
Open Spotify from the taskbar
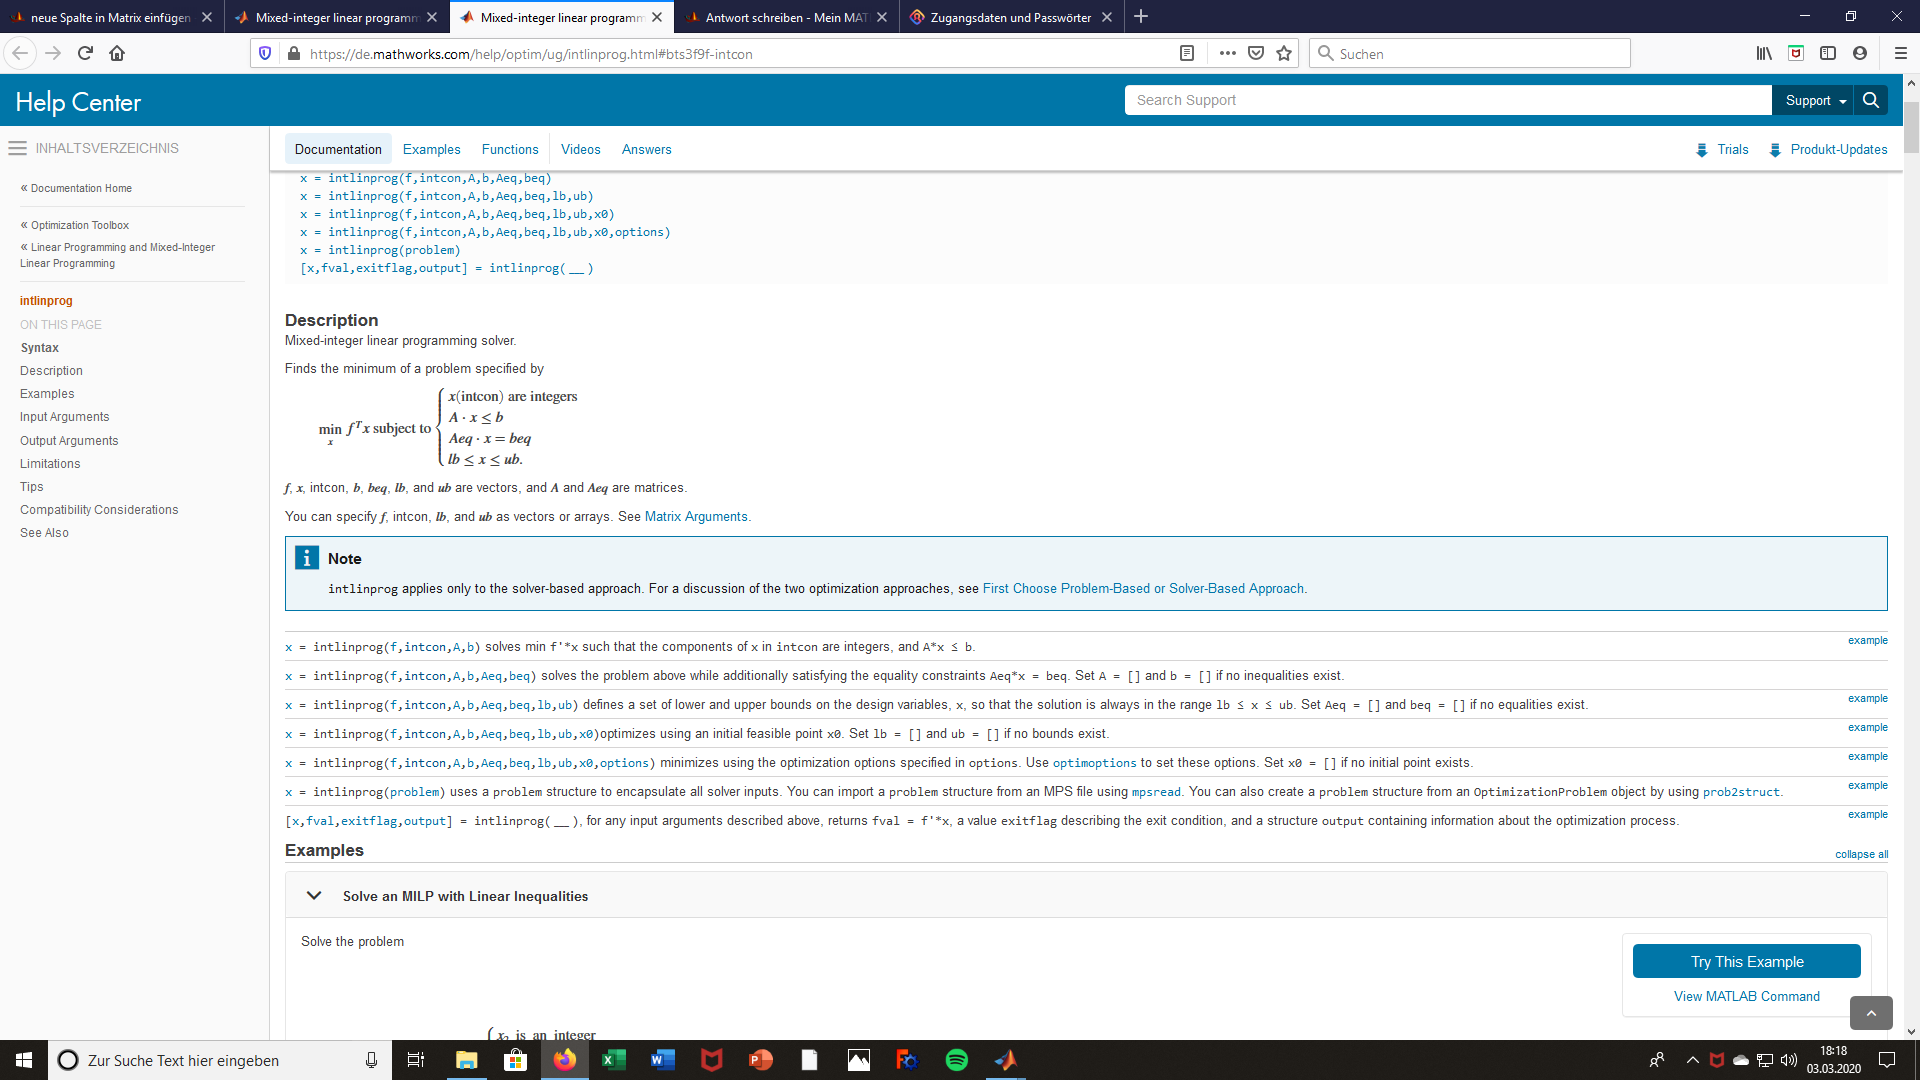point(956,1060)
